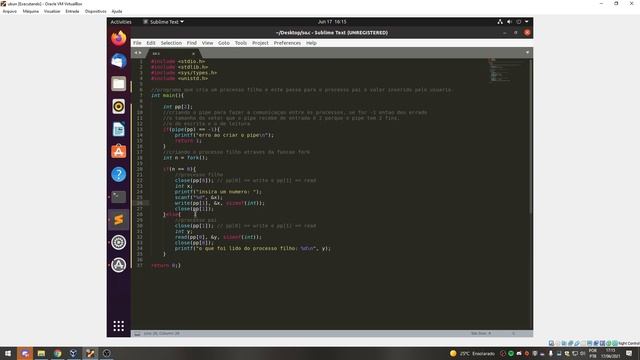The image size is (640, 360).
Task: Open the Help question-mark icon in dock
Action: coord(119,174)
